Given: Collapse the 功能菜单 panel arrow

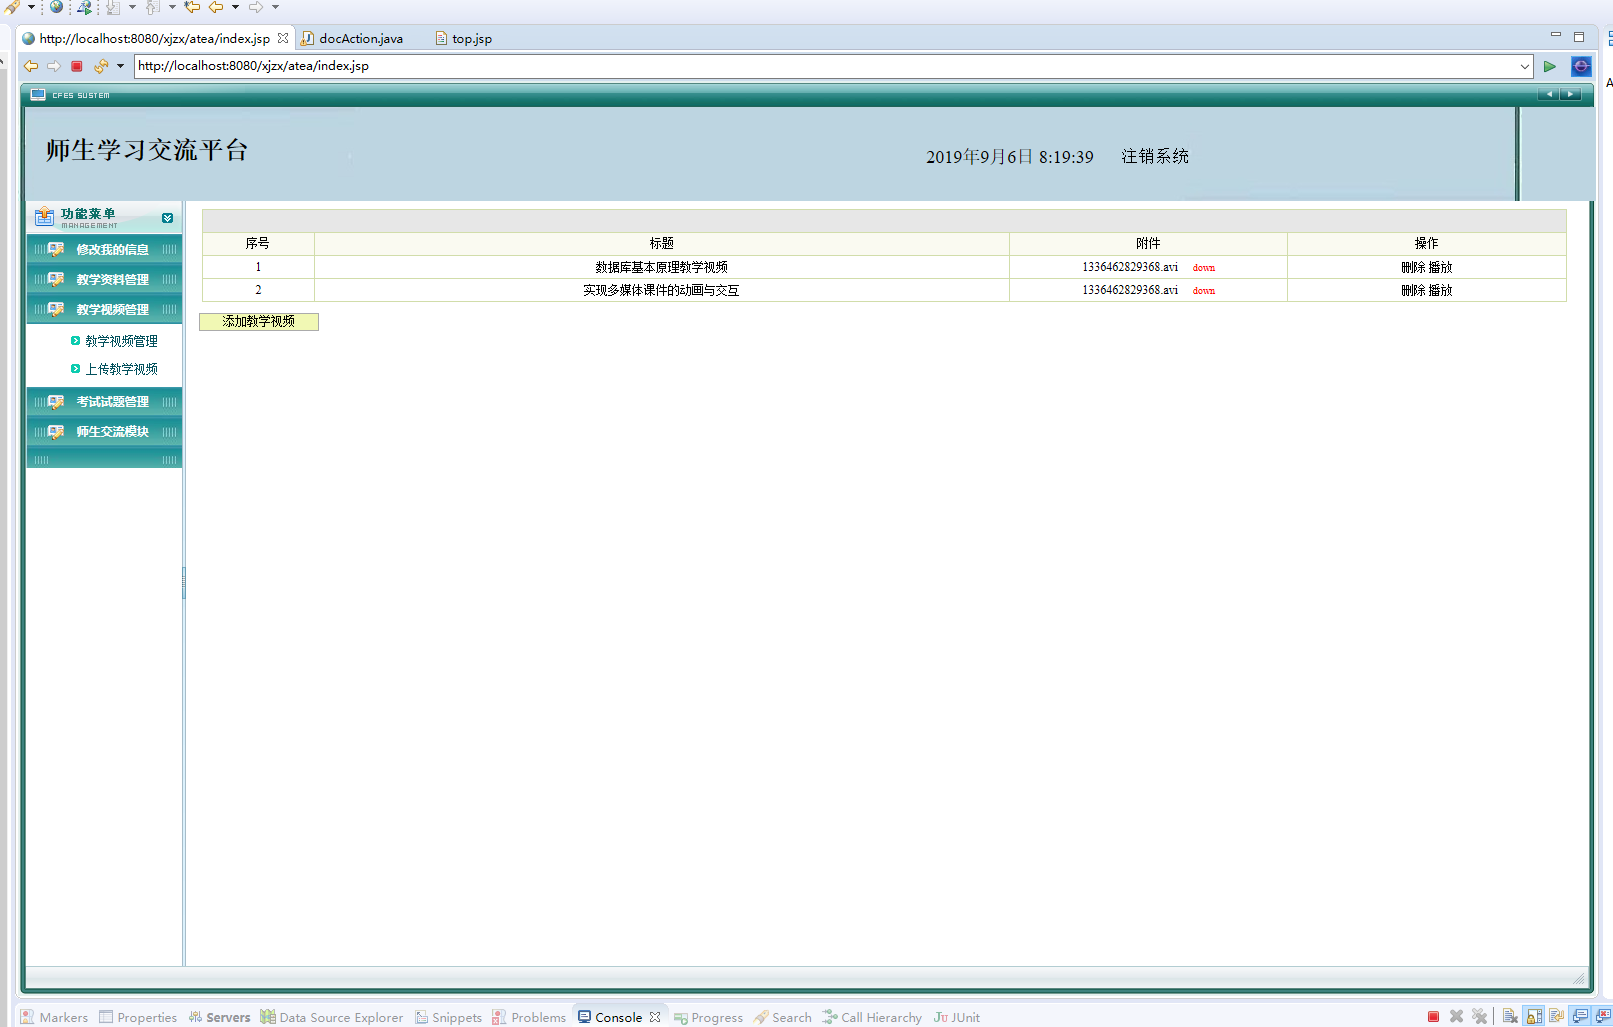Looking at the screenshot, I should (167, 218).
